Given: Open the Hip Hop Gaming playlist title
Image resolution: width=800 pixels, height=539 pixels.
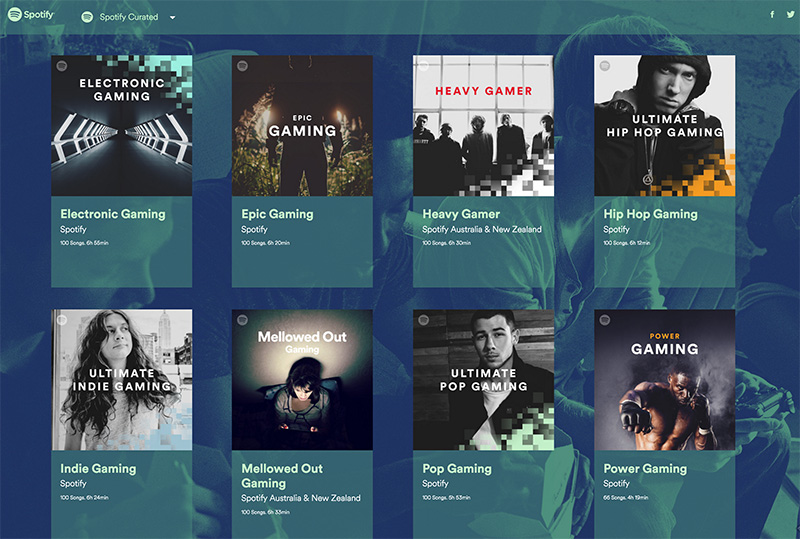Looking at the screenshot, I should (x=651, y=214).
